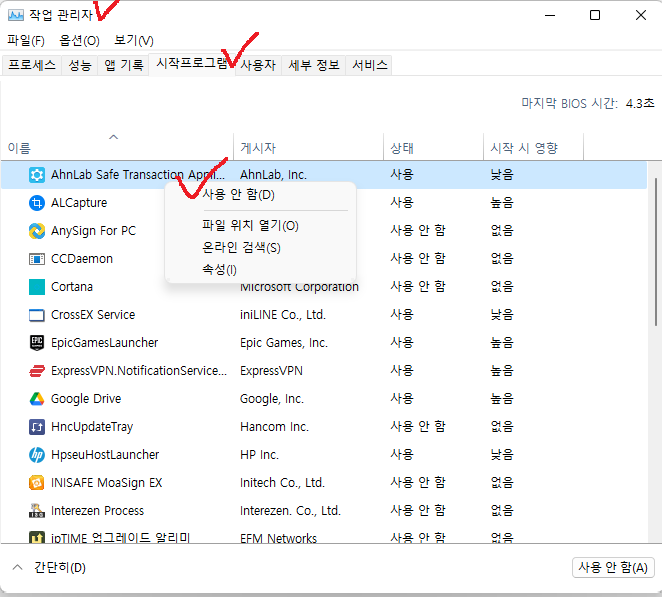The height and width of the screenshot is (597, 662).
Task: Select the Cortana row name
Action: (x=72, y=287)
